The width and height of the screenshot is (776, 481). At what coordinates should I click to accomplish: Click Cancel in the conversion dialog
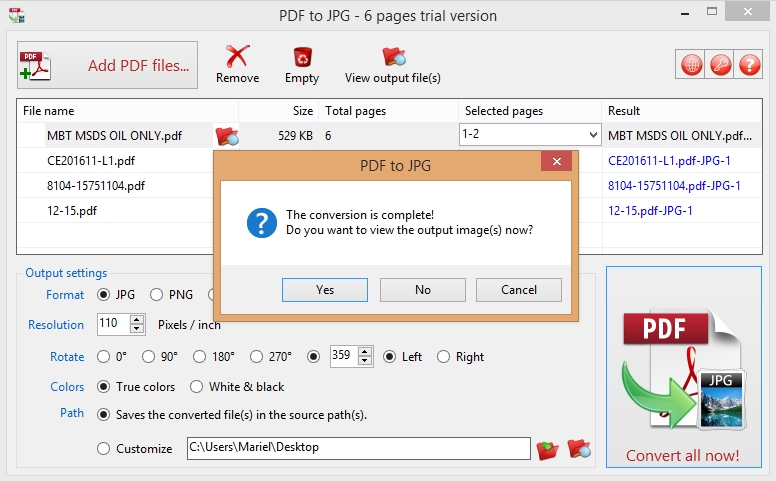(519, 290)
